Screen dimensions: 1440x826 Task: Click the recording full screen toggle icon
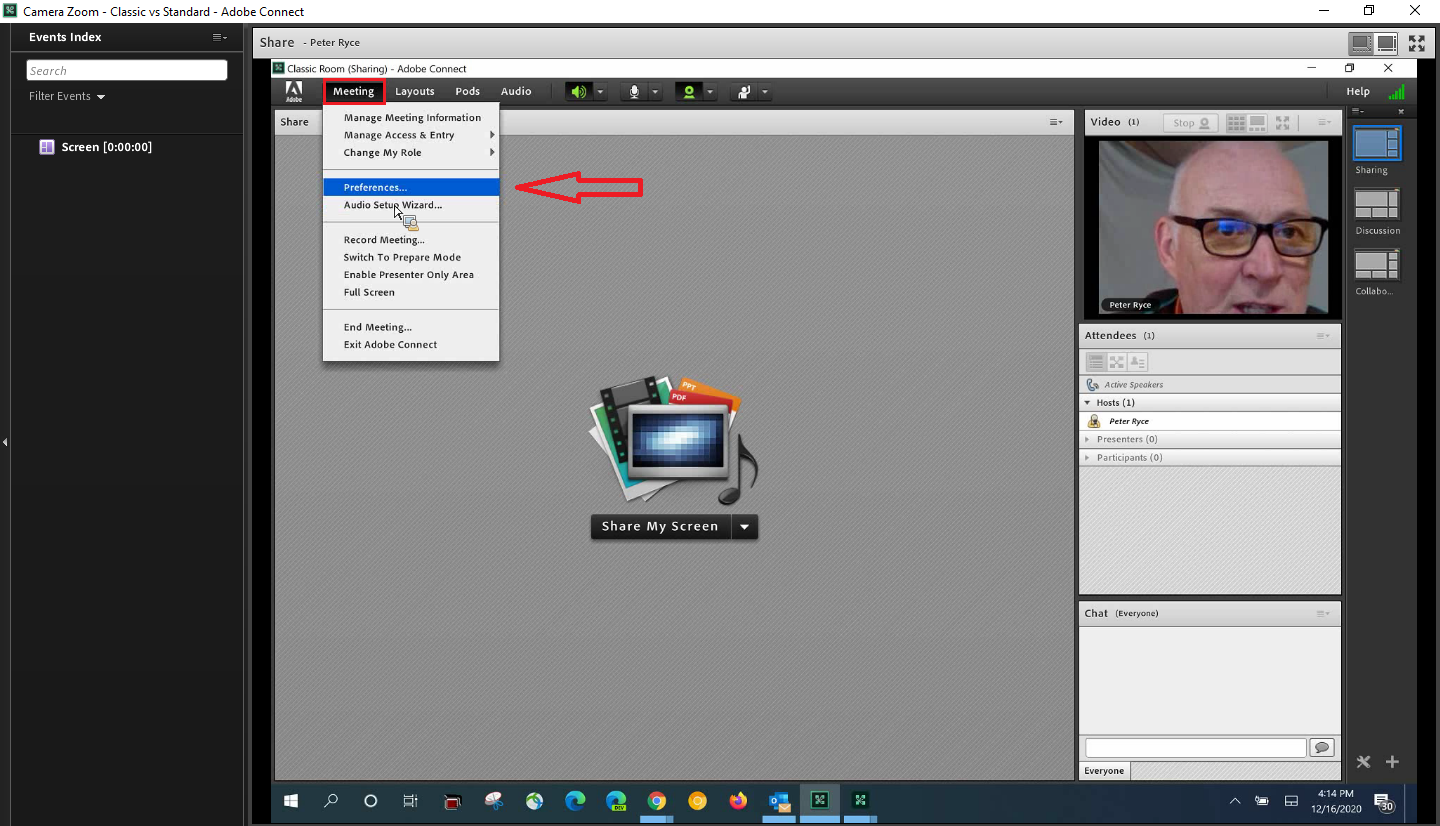(1417, 43)
